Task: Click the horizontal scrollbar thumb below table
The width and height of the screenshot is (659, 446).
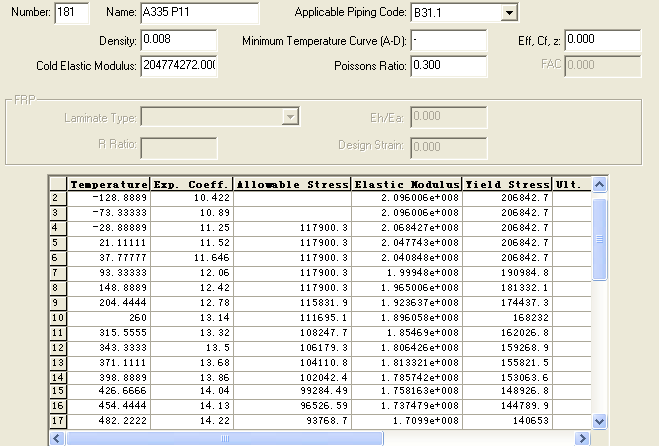Action: 223,438
